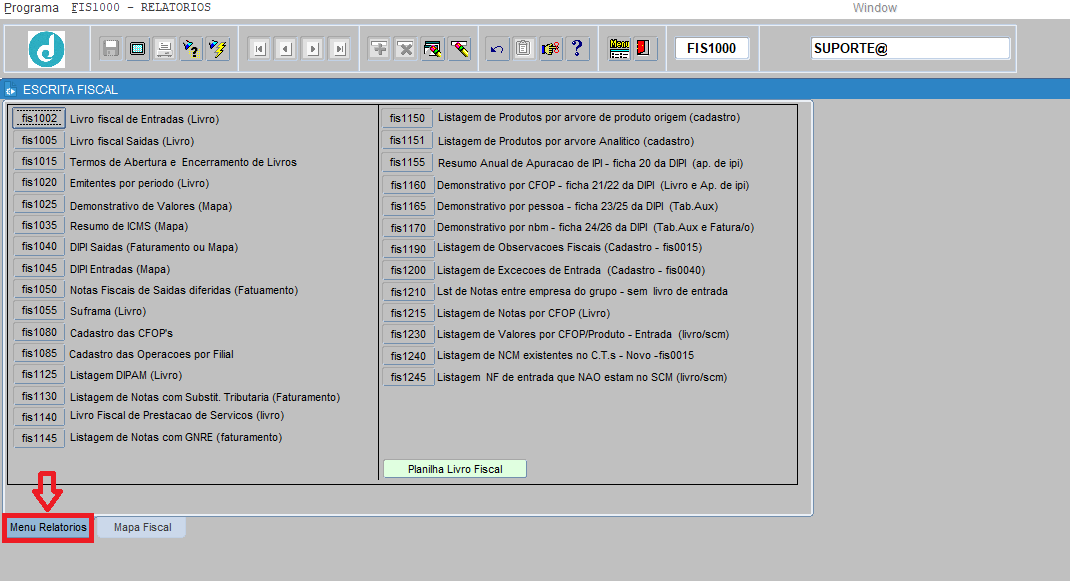Image resolution: width=1070 pixels, height=581 pixels.
Task: Open the Window menu
Action: (874, 8)
